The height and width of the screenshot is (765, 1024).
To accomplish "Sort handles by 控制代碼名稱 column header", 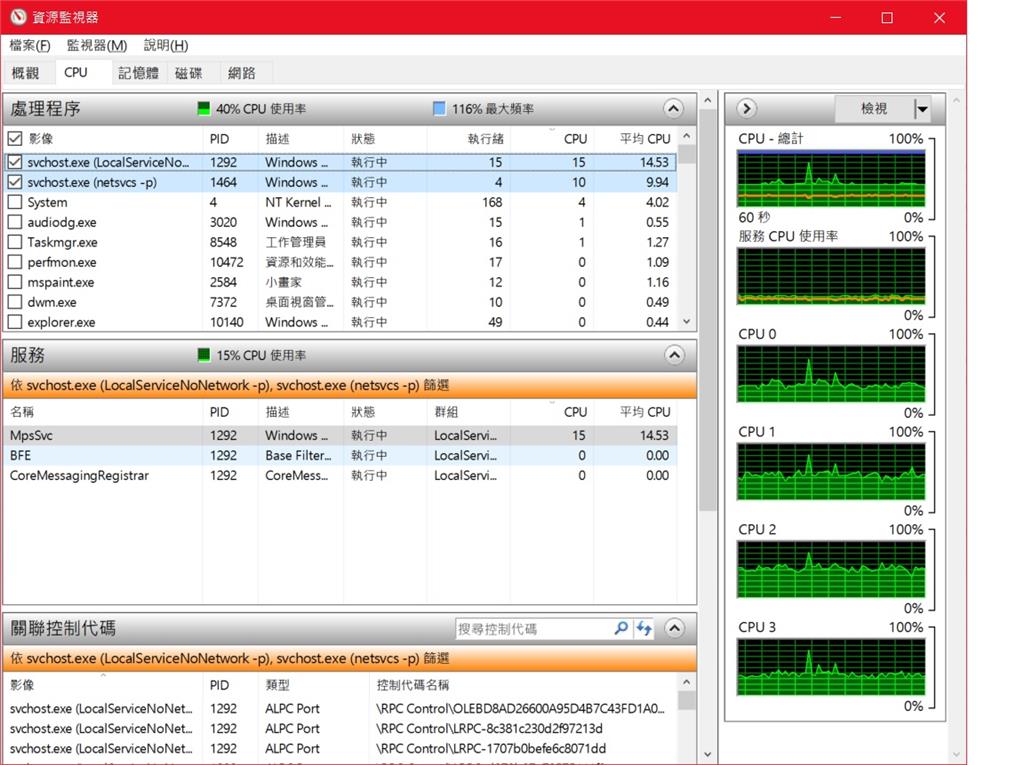I will point(522,685).
